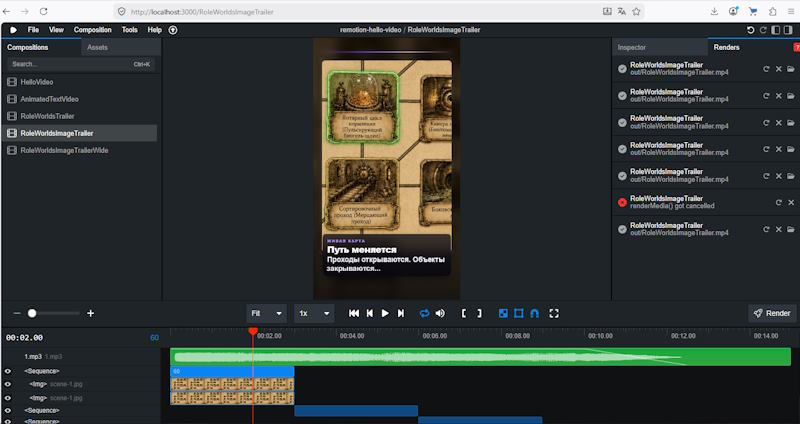Open the browser account profile icon
Viewport: 800px width, 424px height.
733,11
